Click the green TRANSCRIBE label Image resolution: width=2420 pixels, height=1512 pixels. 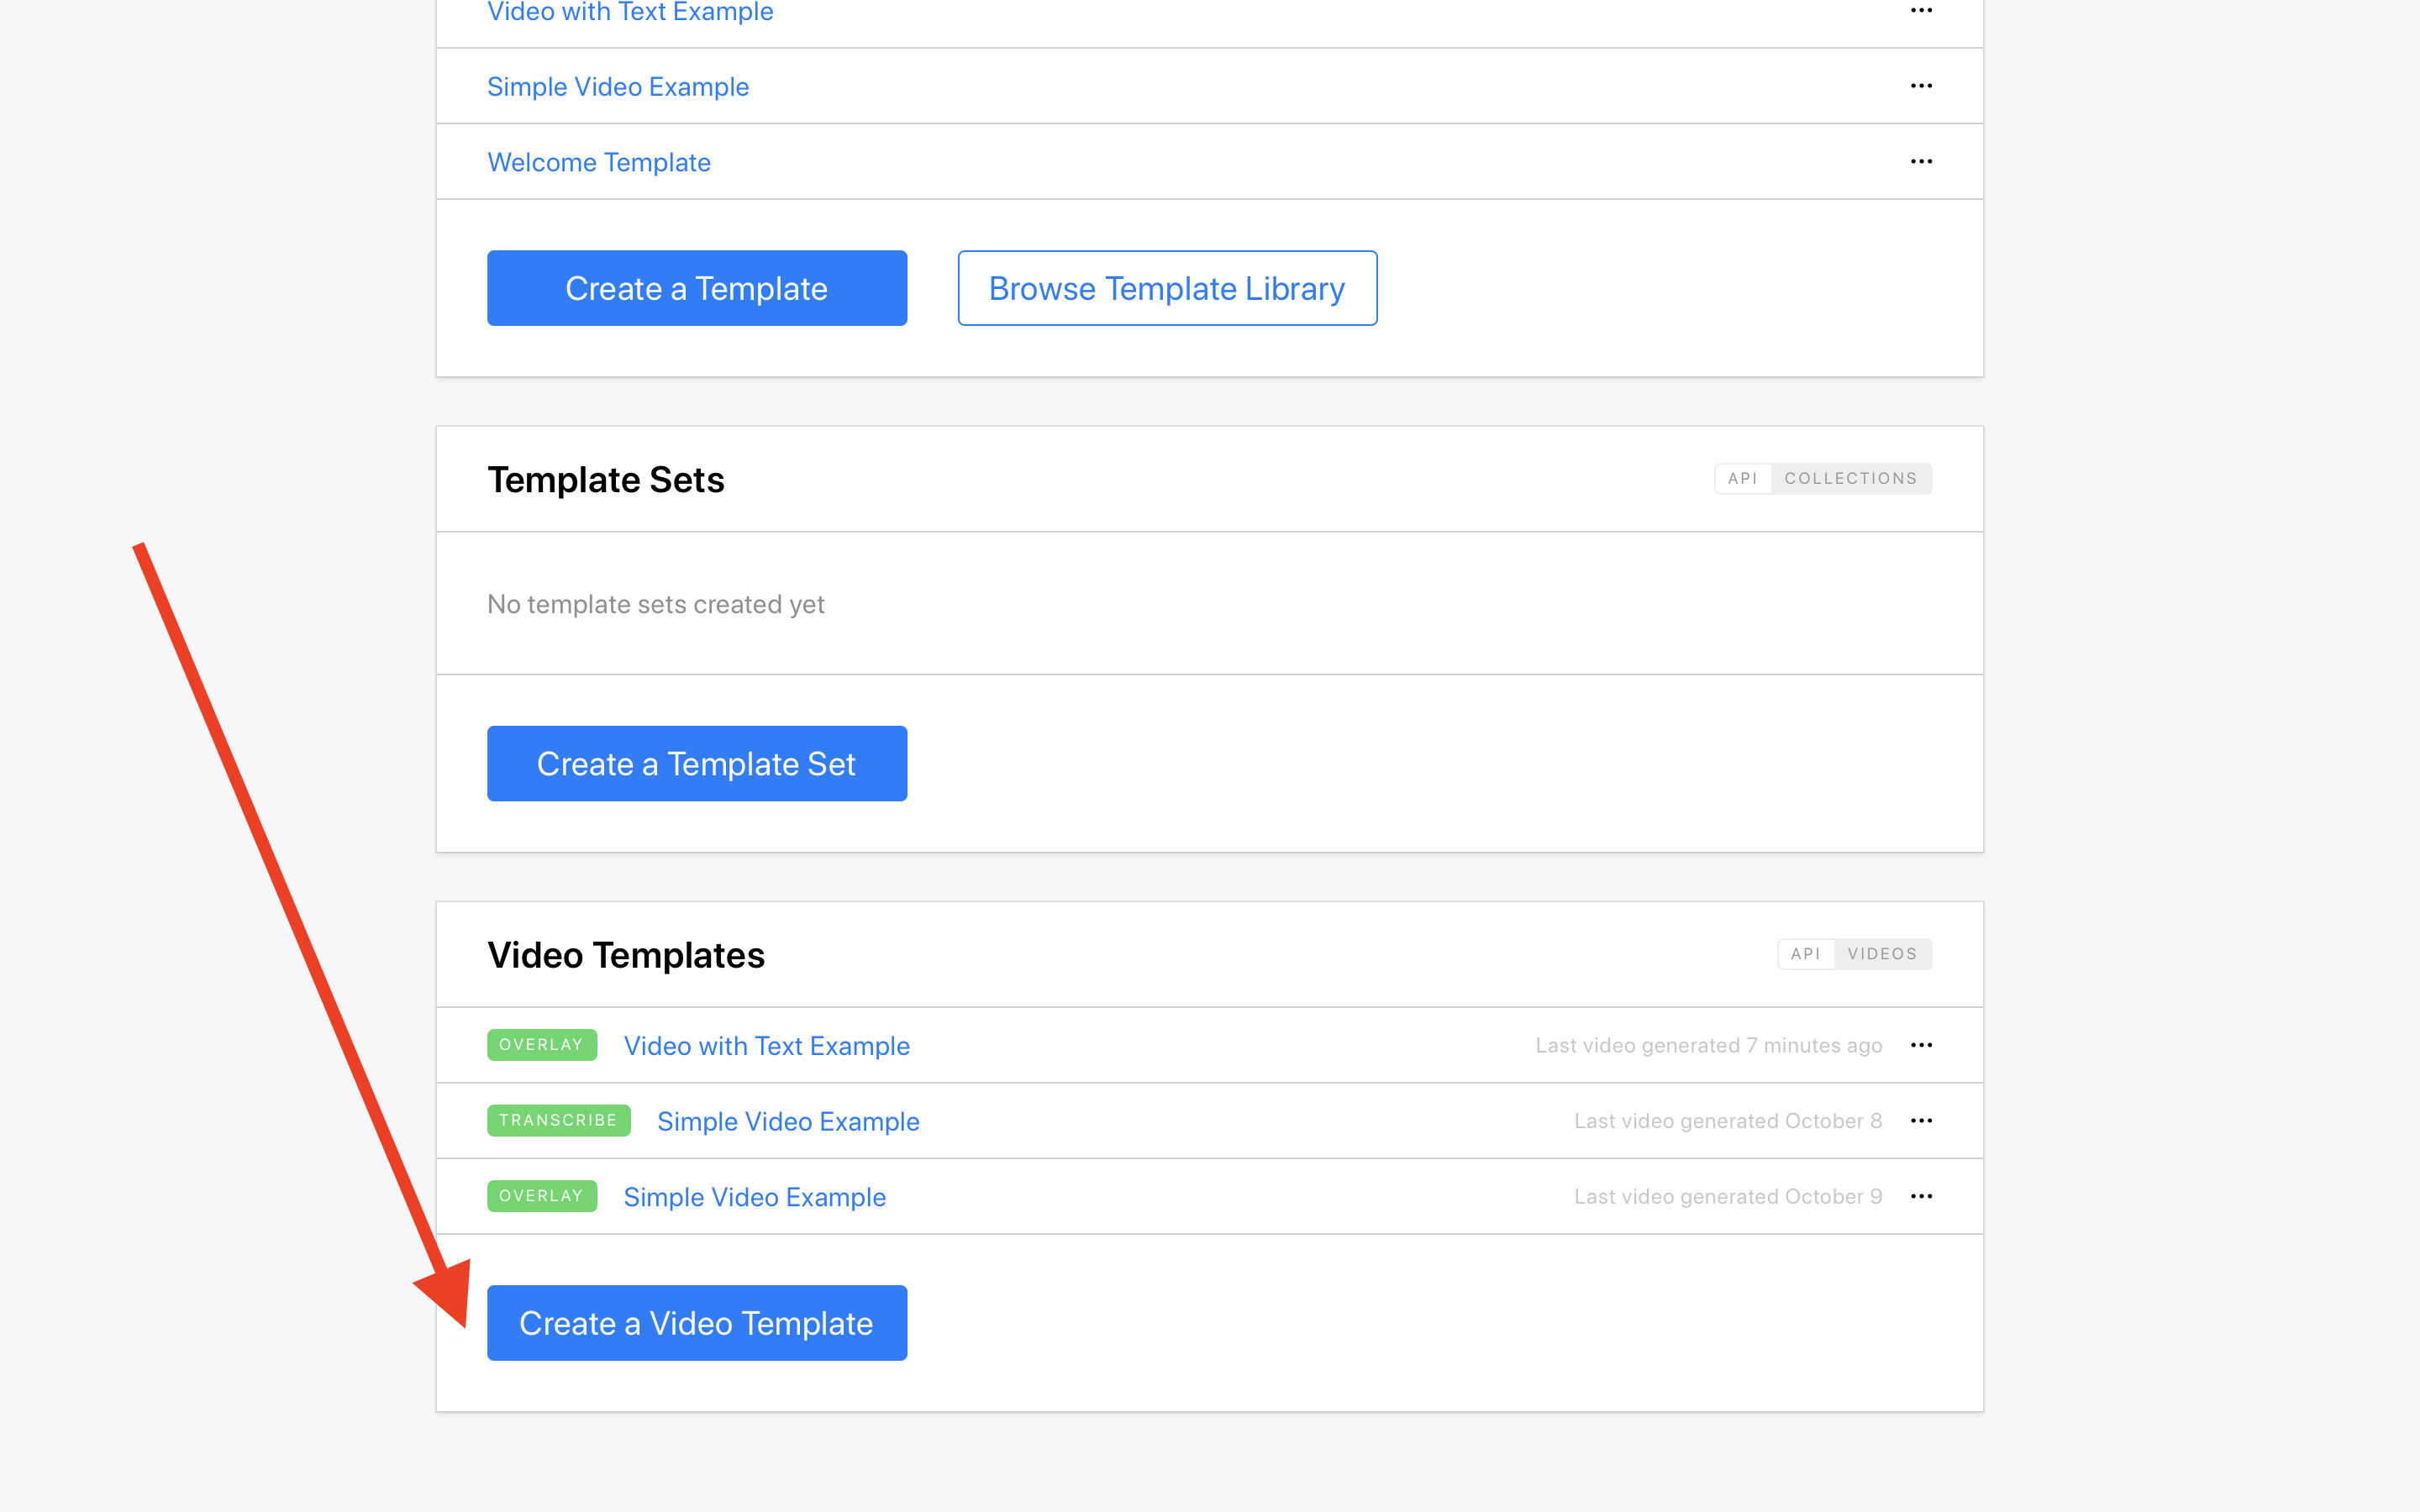tap(558, 1120)
